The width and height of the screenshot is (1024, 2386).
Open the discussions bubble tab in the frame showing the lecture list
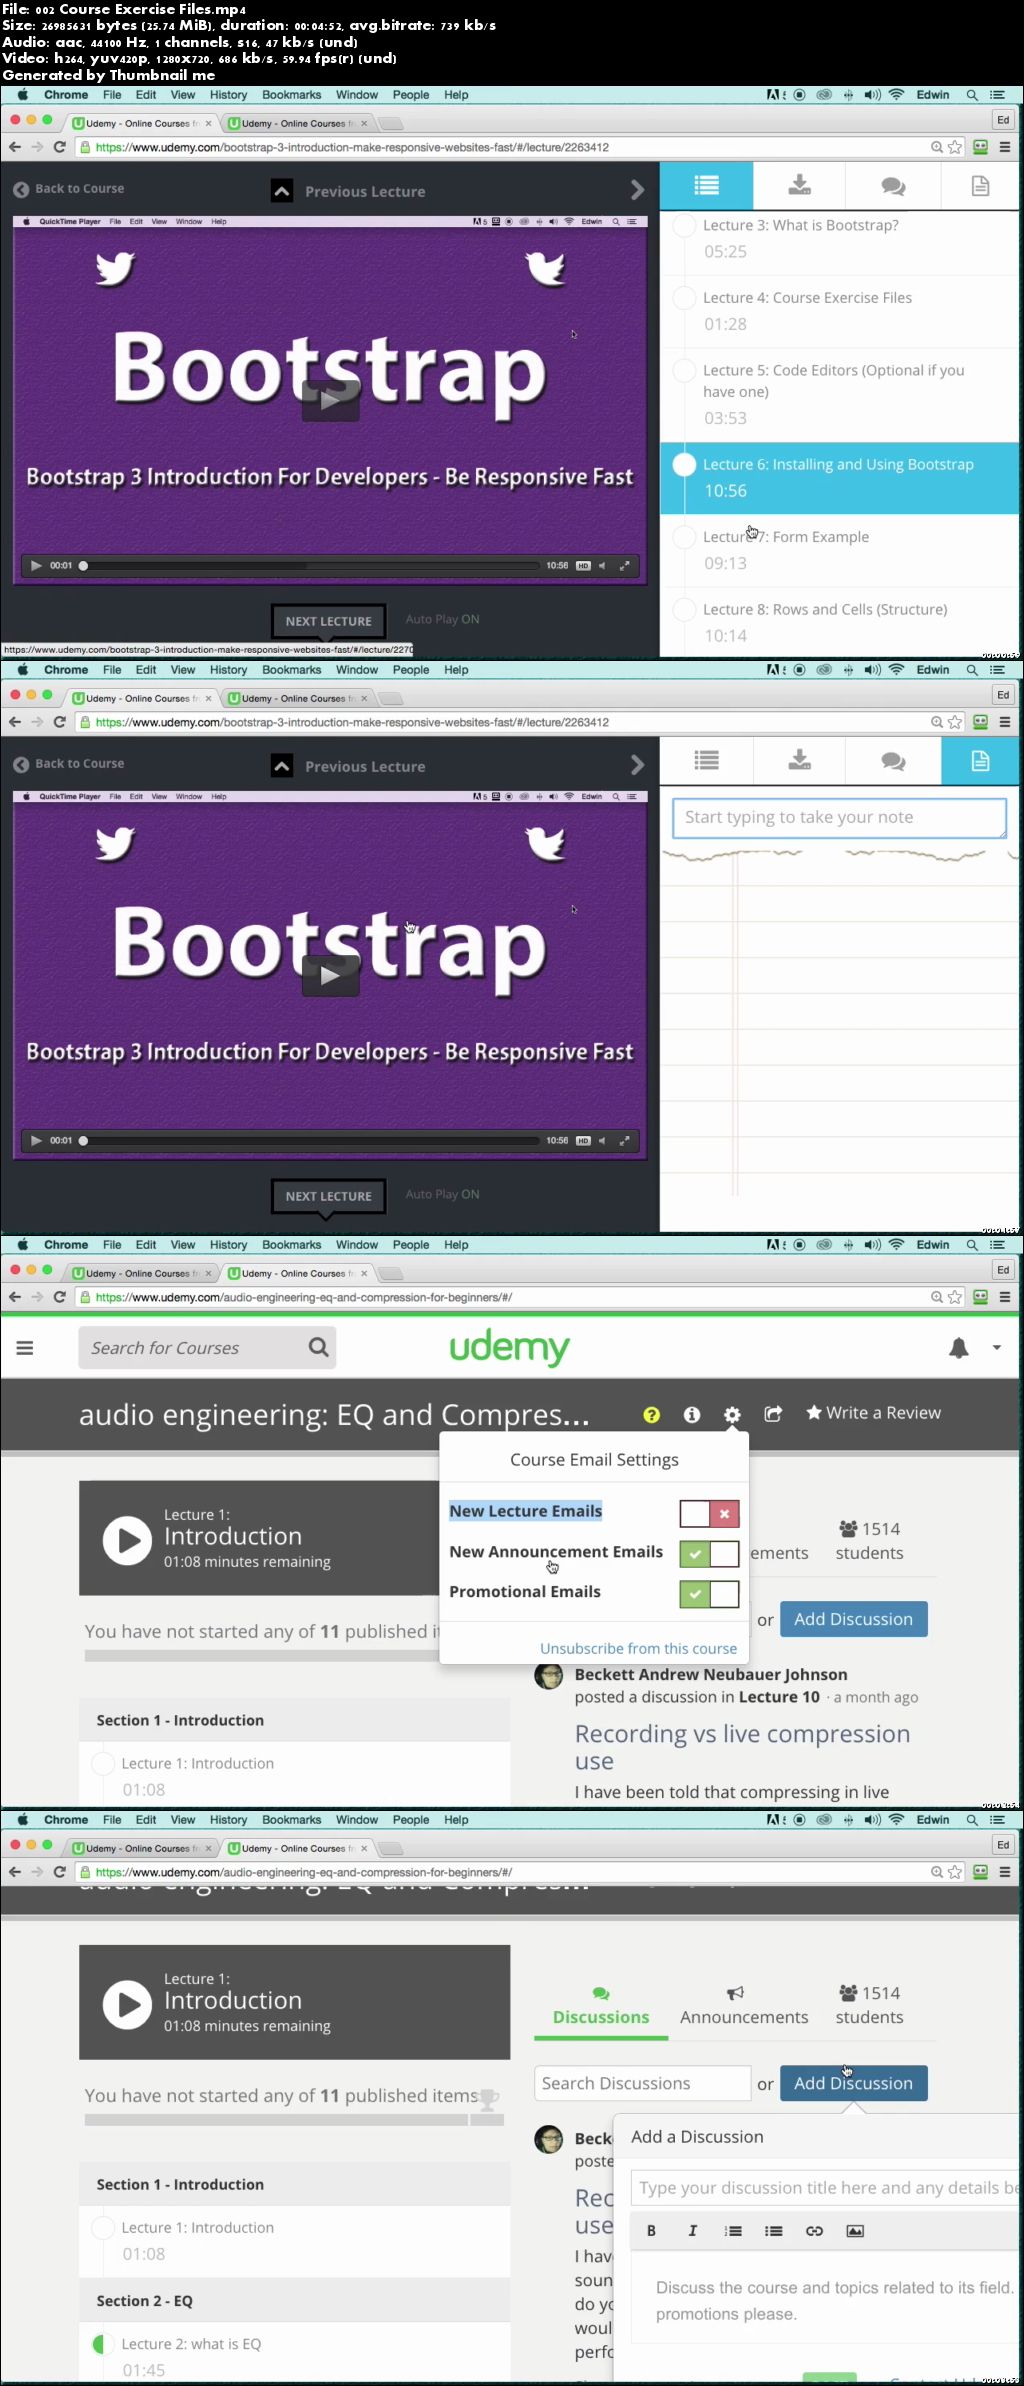point(893,186)
